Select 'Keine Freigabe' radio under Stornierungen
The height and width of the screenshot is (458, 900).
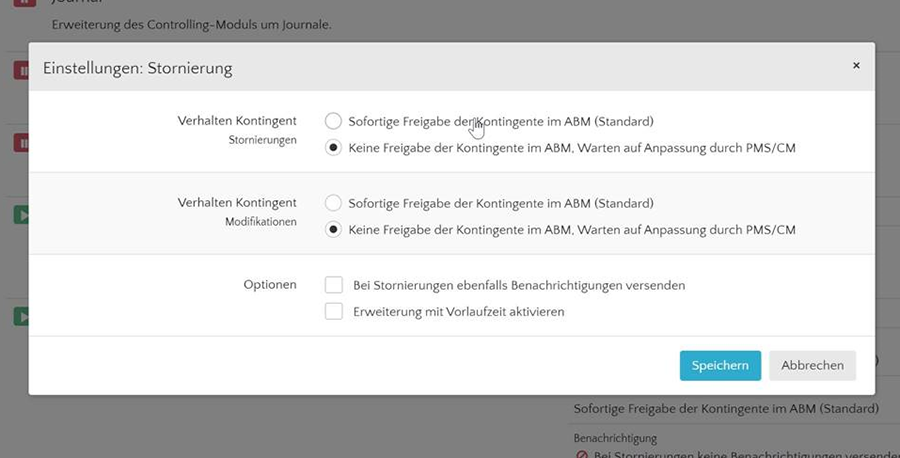(333, 147)
